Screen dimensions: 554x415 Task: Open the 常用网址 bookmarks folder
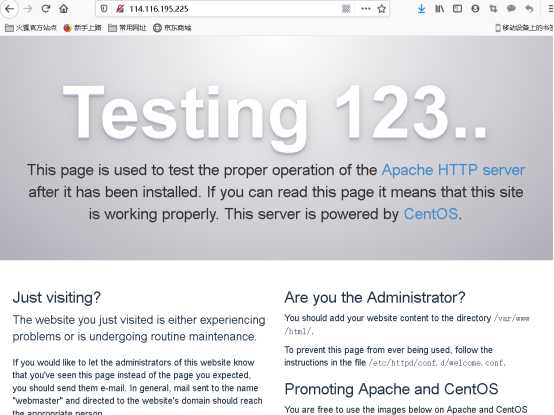click(127, 28)
